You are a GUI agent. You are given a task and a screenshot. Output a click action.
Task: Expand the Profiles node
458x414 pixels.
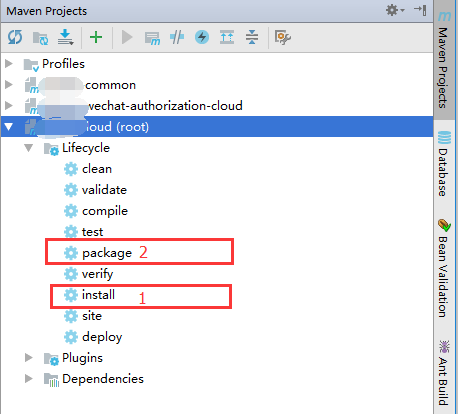pos(9,63)
